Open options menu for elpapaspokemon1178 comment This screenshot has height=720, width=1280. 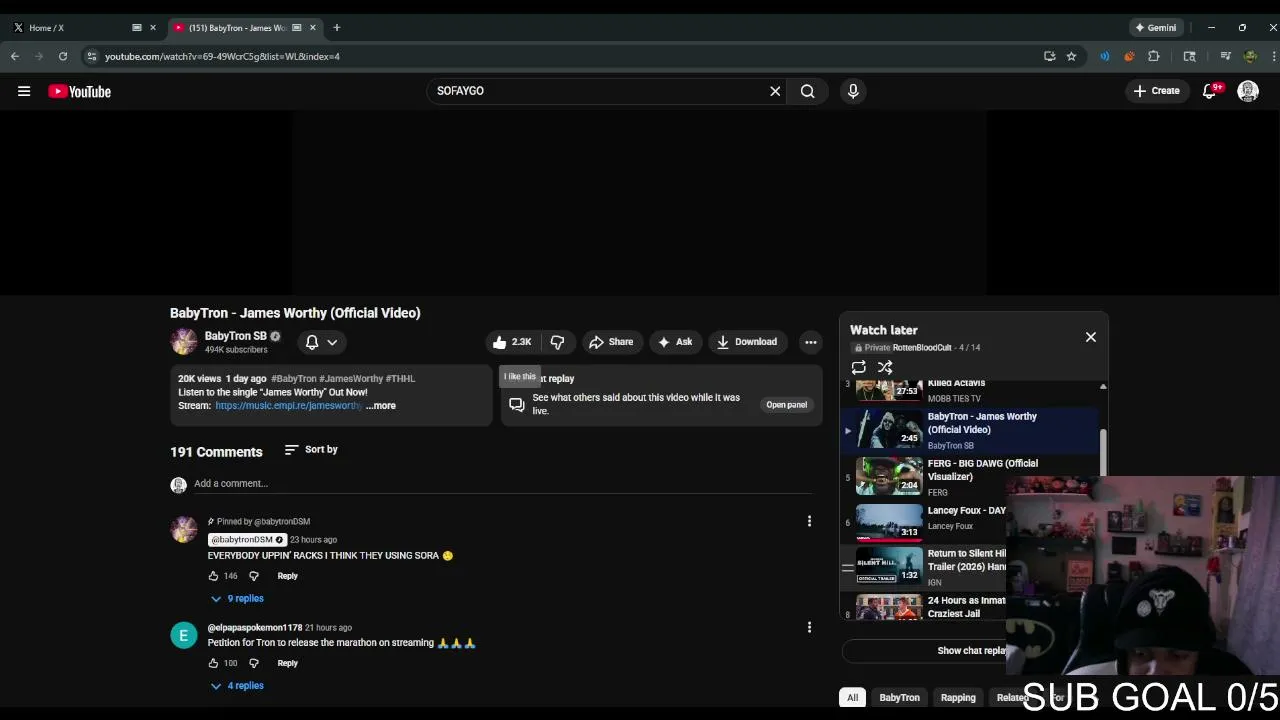pos(809,628)
